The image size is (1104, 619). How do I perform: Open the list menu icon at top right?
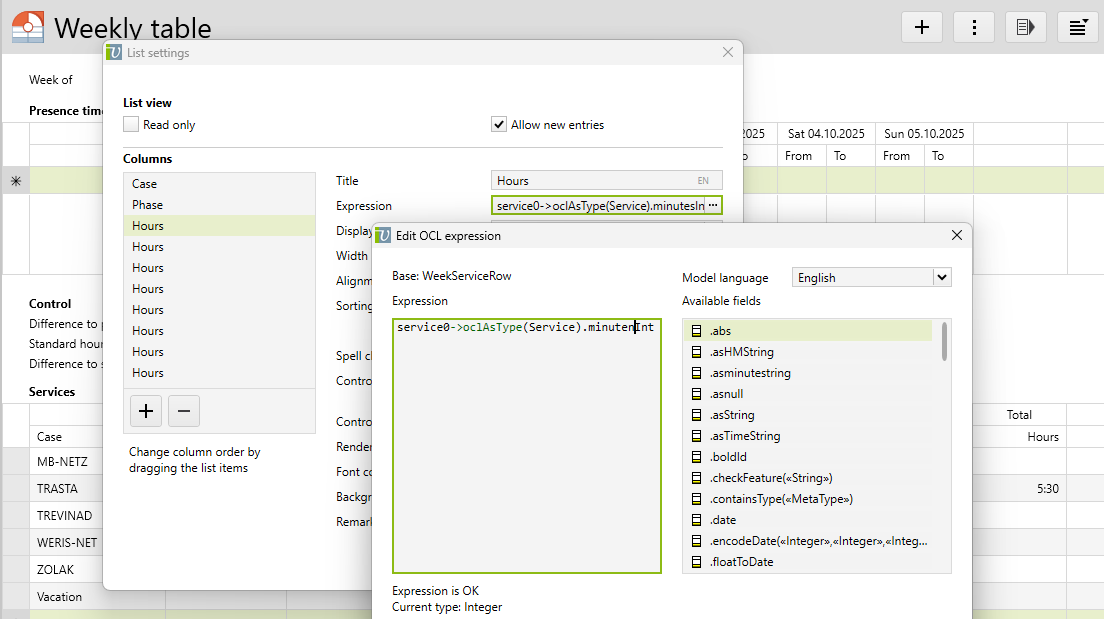pos(1078,27)
